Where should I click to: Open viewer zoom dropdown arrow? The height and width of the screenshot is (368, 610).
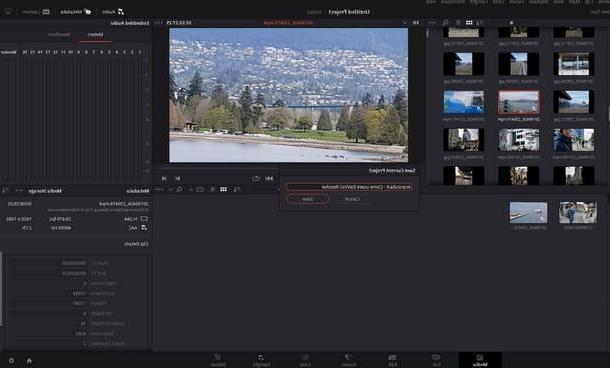point(405,23)
